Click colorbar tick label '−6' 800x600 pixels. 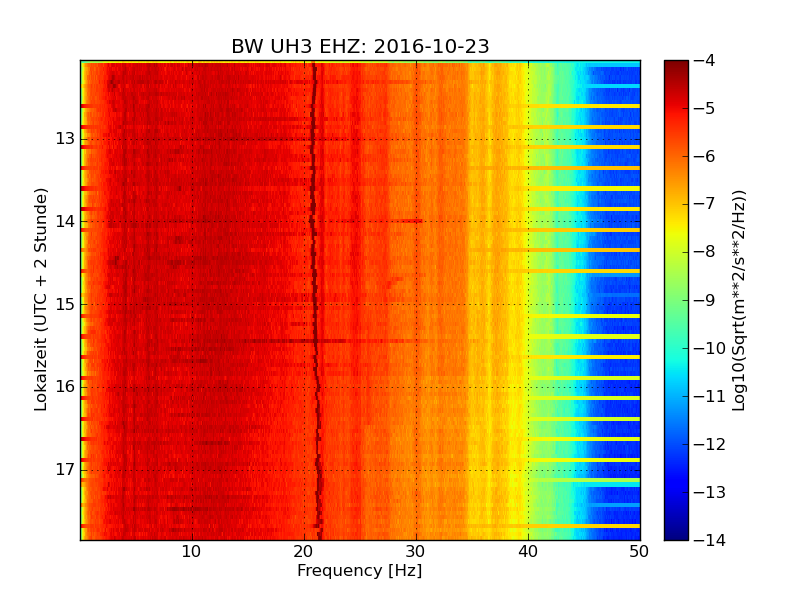pyautogui.click(x=705, y=157)
